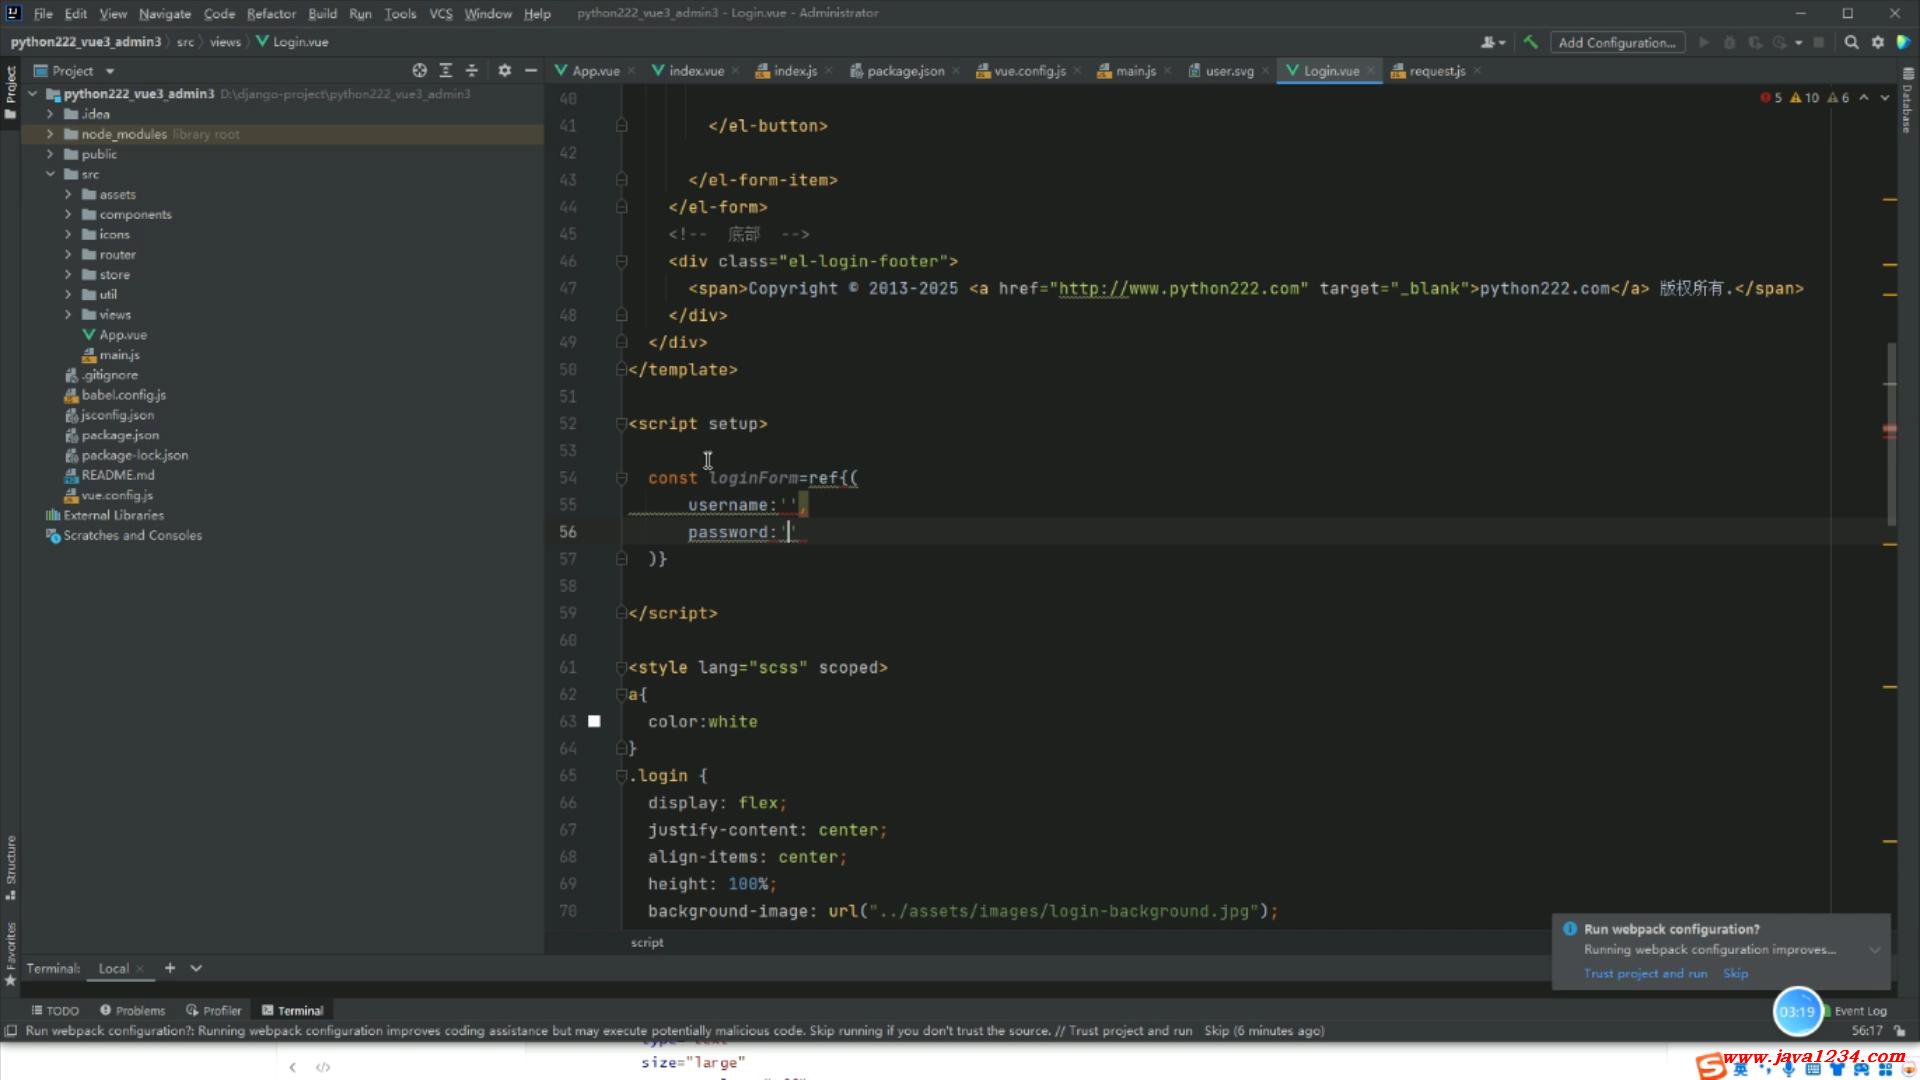Expand the assets folder
1920x1080 pixels.
click(68, 194)
